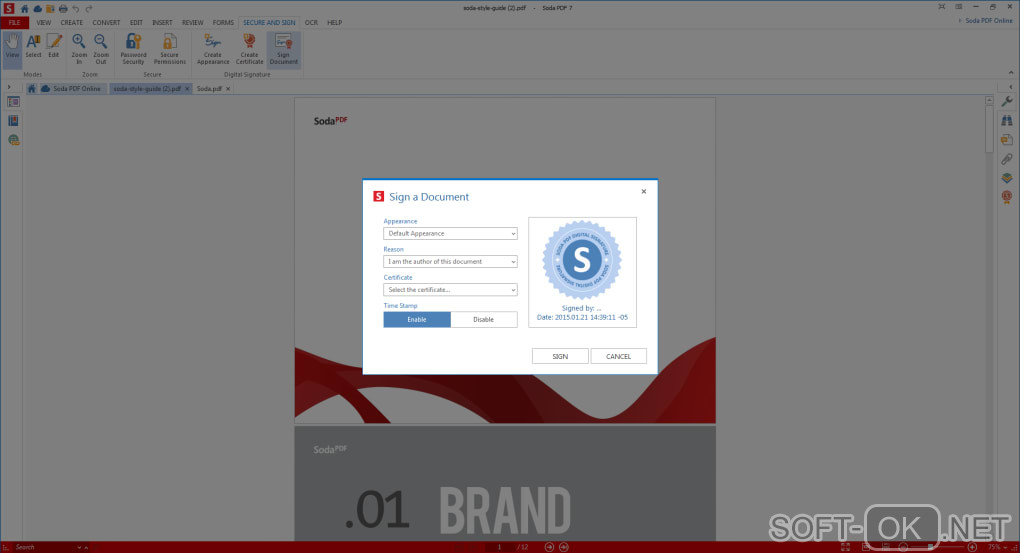Switch to the INSERT ribbon tab
This screenshot has width=1020, height=553.
coord(162,23)
